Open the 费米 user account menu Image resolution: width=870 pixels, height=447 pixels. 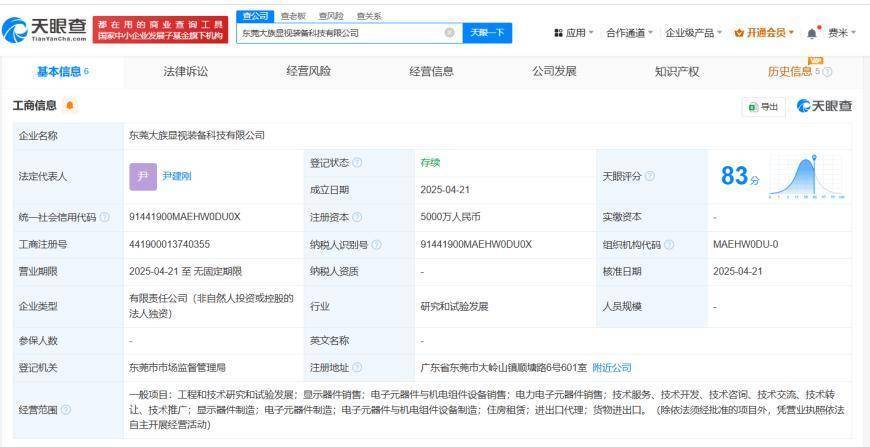(842, 33)
